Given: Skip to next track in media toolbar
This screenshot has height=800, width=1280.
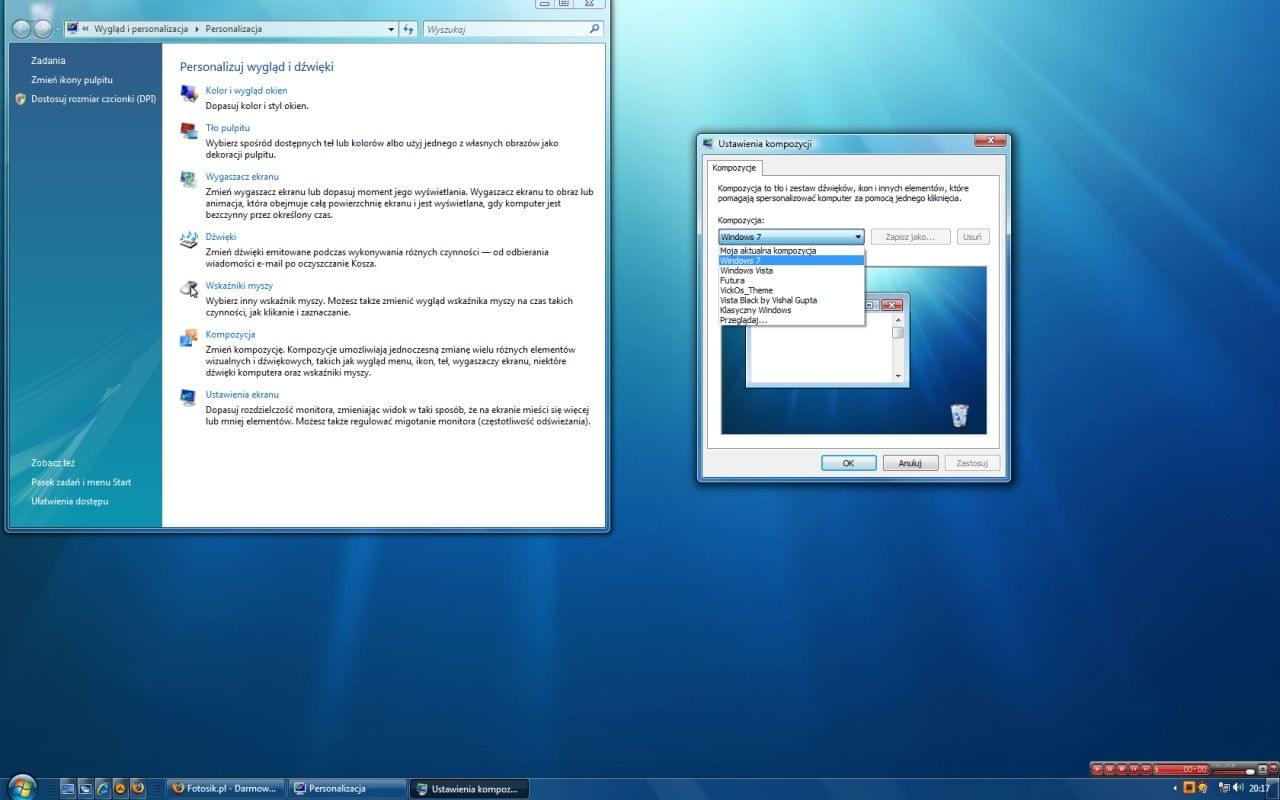Looking at the screenshot, I should coord(1146,769).
